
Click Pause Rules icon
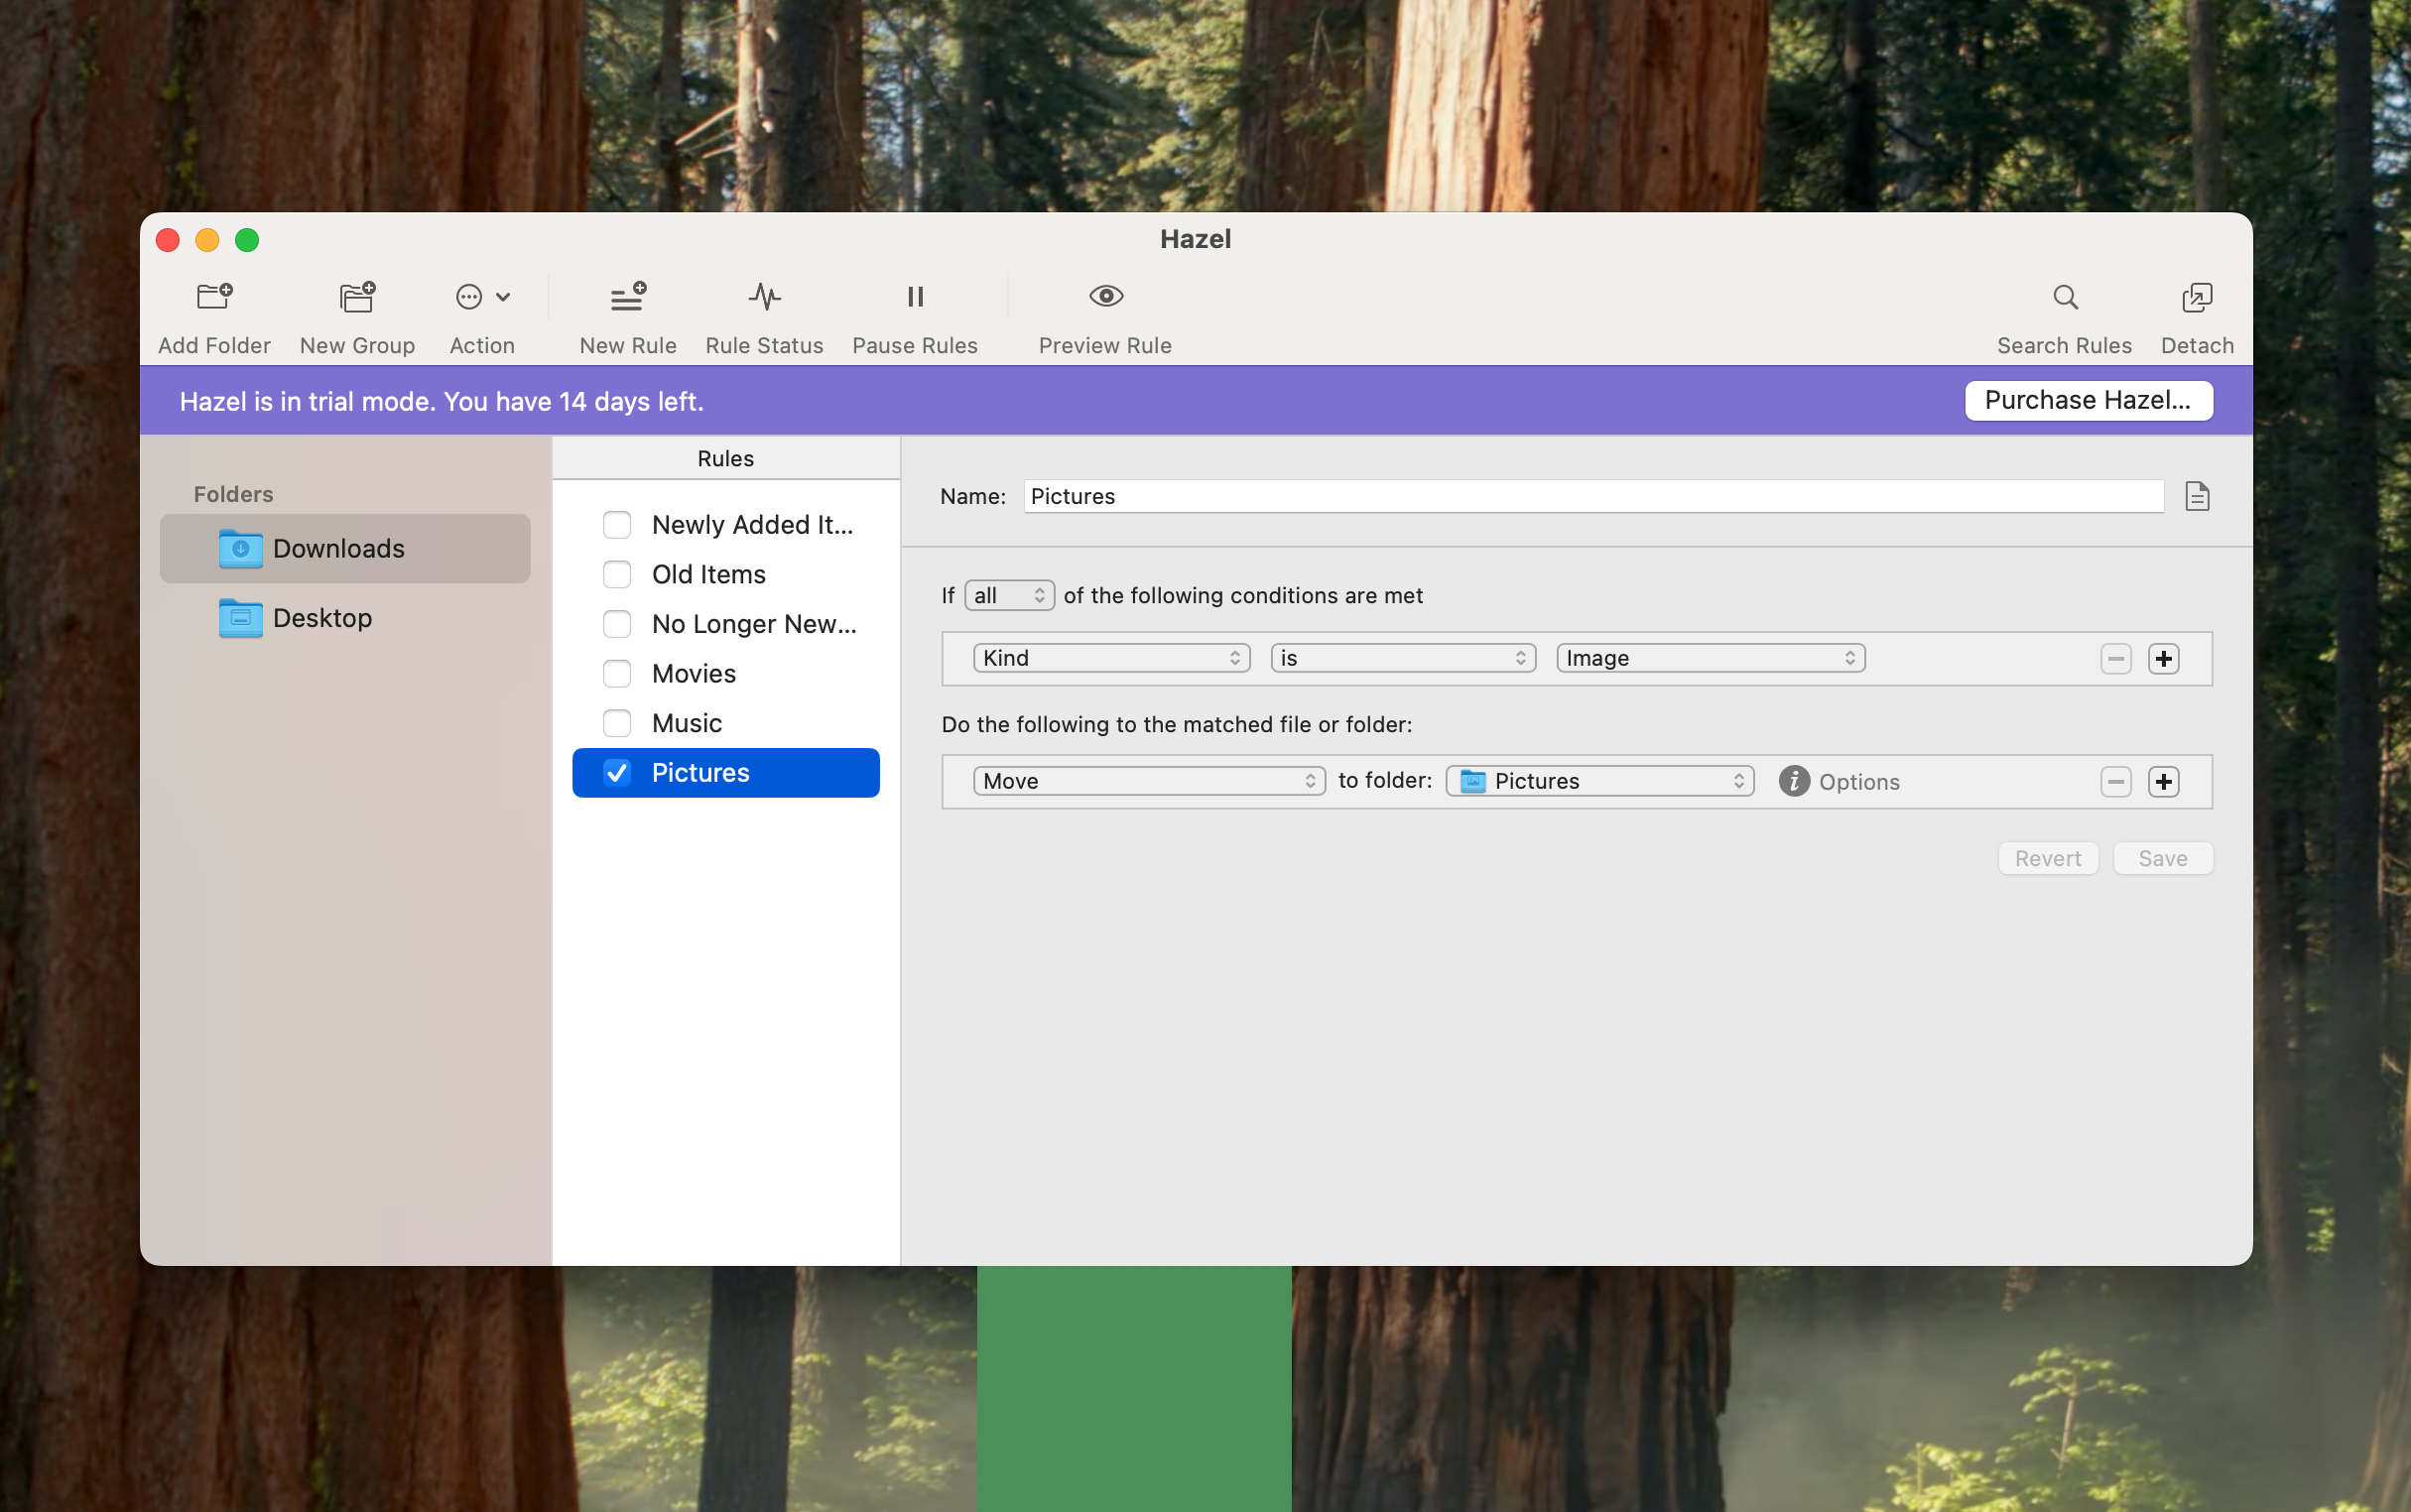pyautogui.click(x=915, y=297)
